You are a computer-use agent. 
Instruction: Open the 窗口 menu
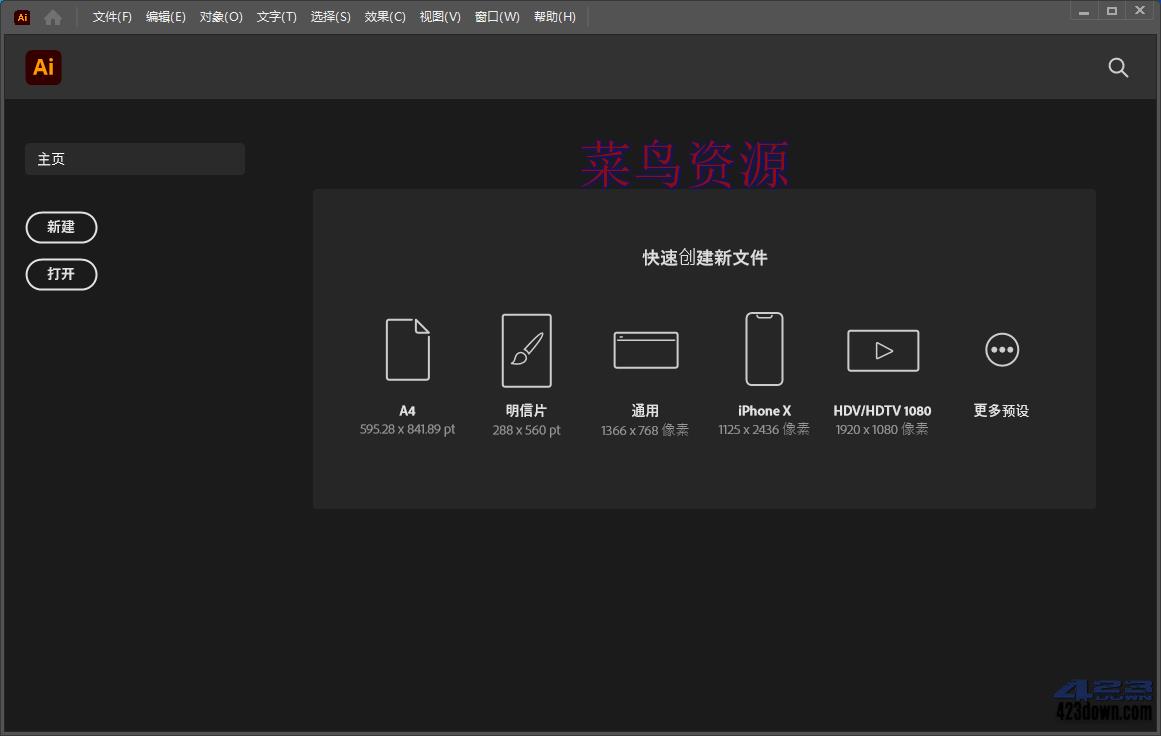click(497, 16)
